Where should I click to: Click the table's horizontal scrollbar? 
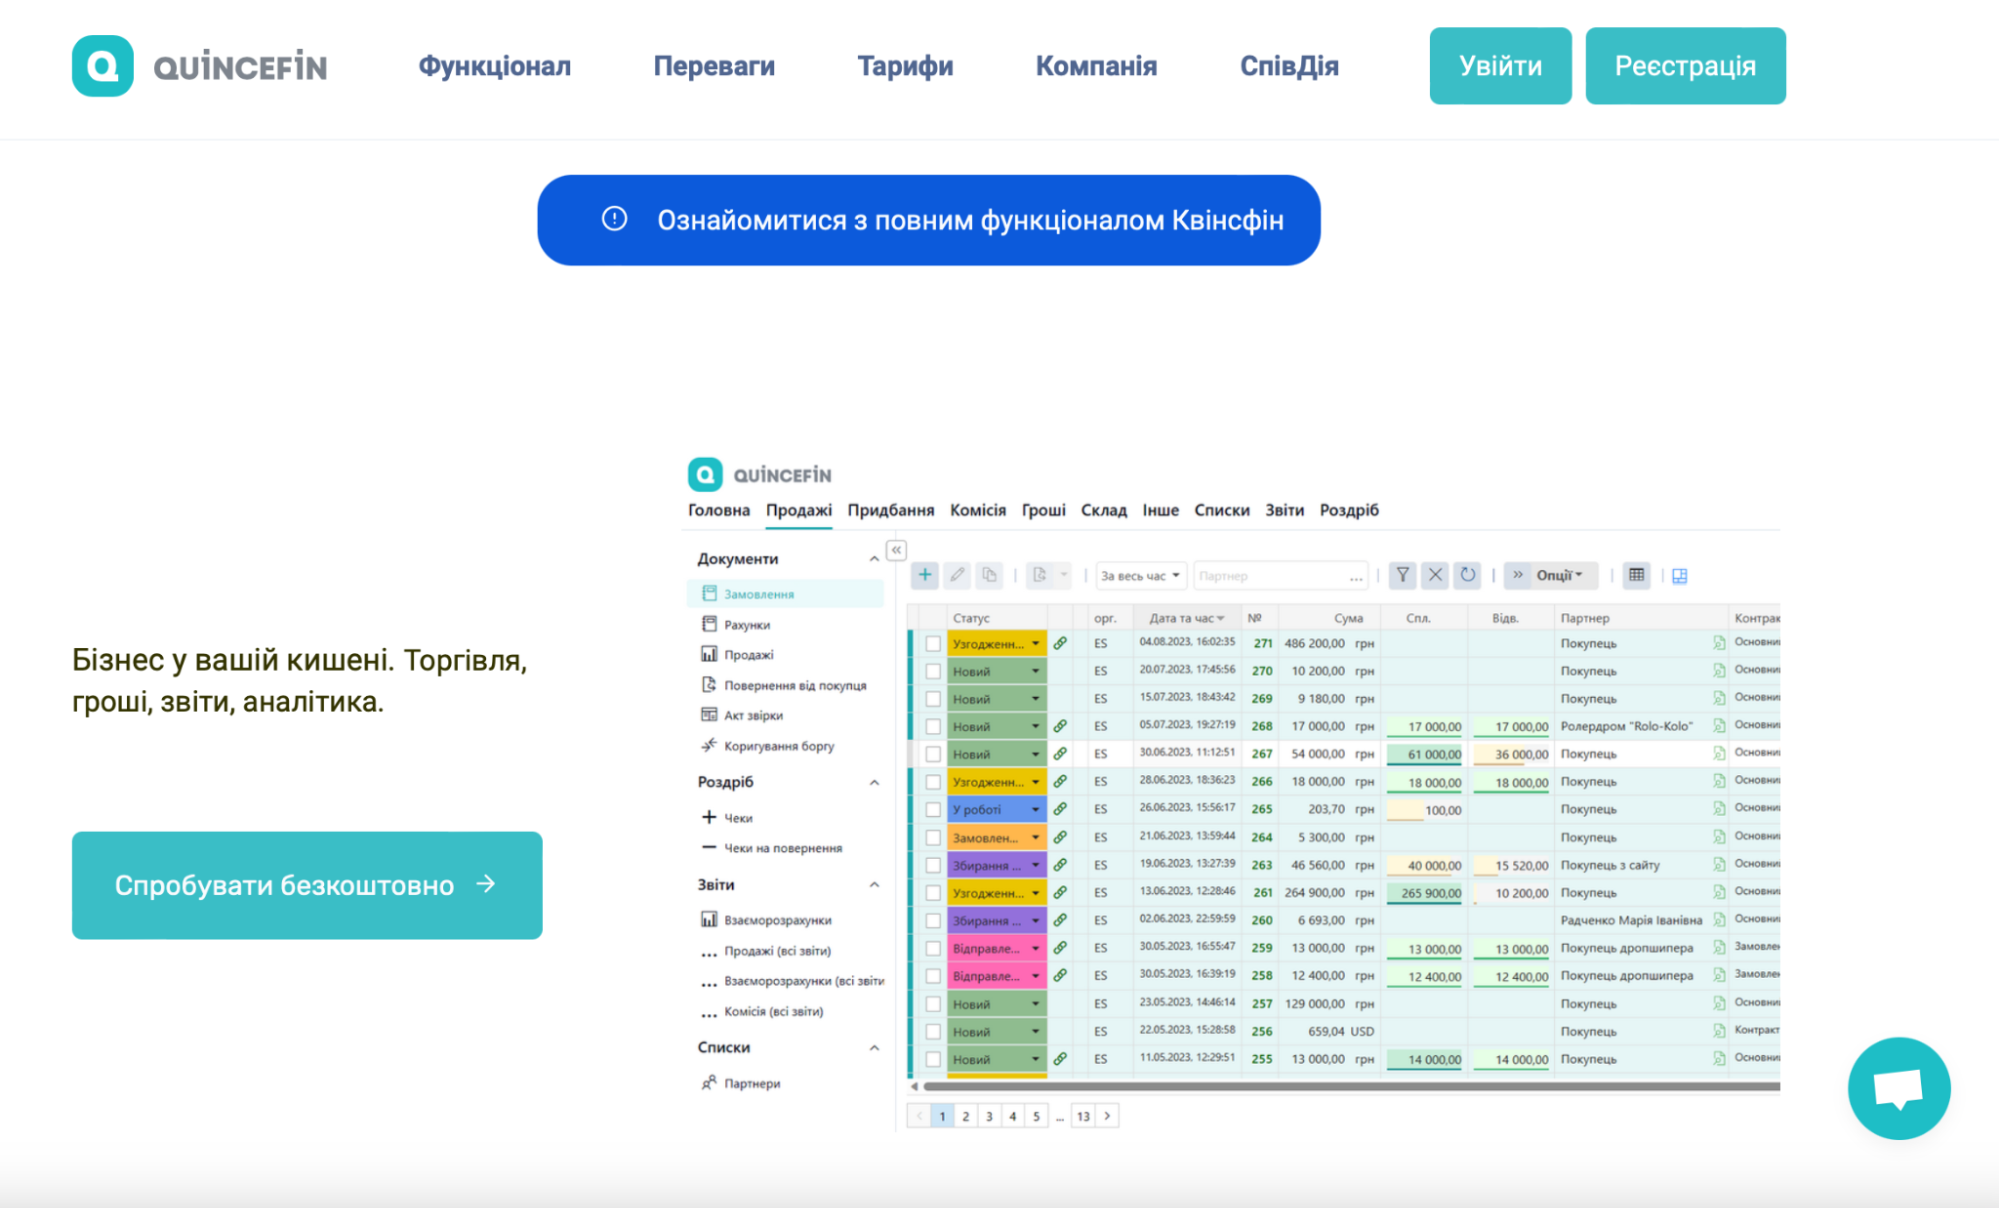(1350, 1086)
